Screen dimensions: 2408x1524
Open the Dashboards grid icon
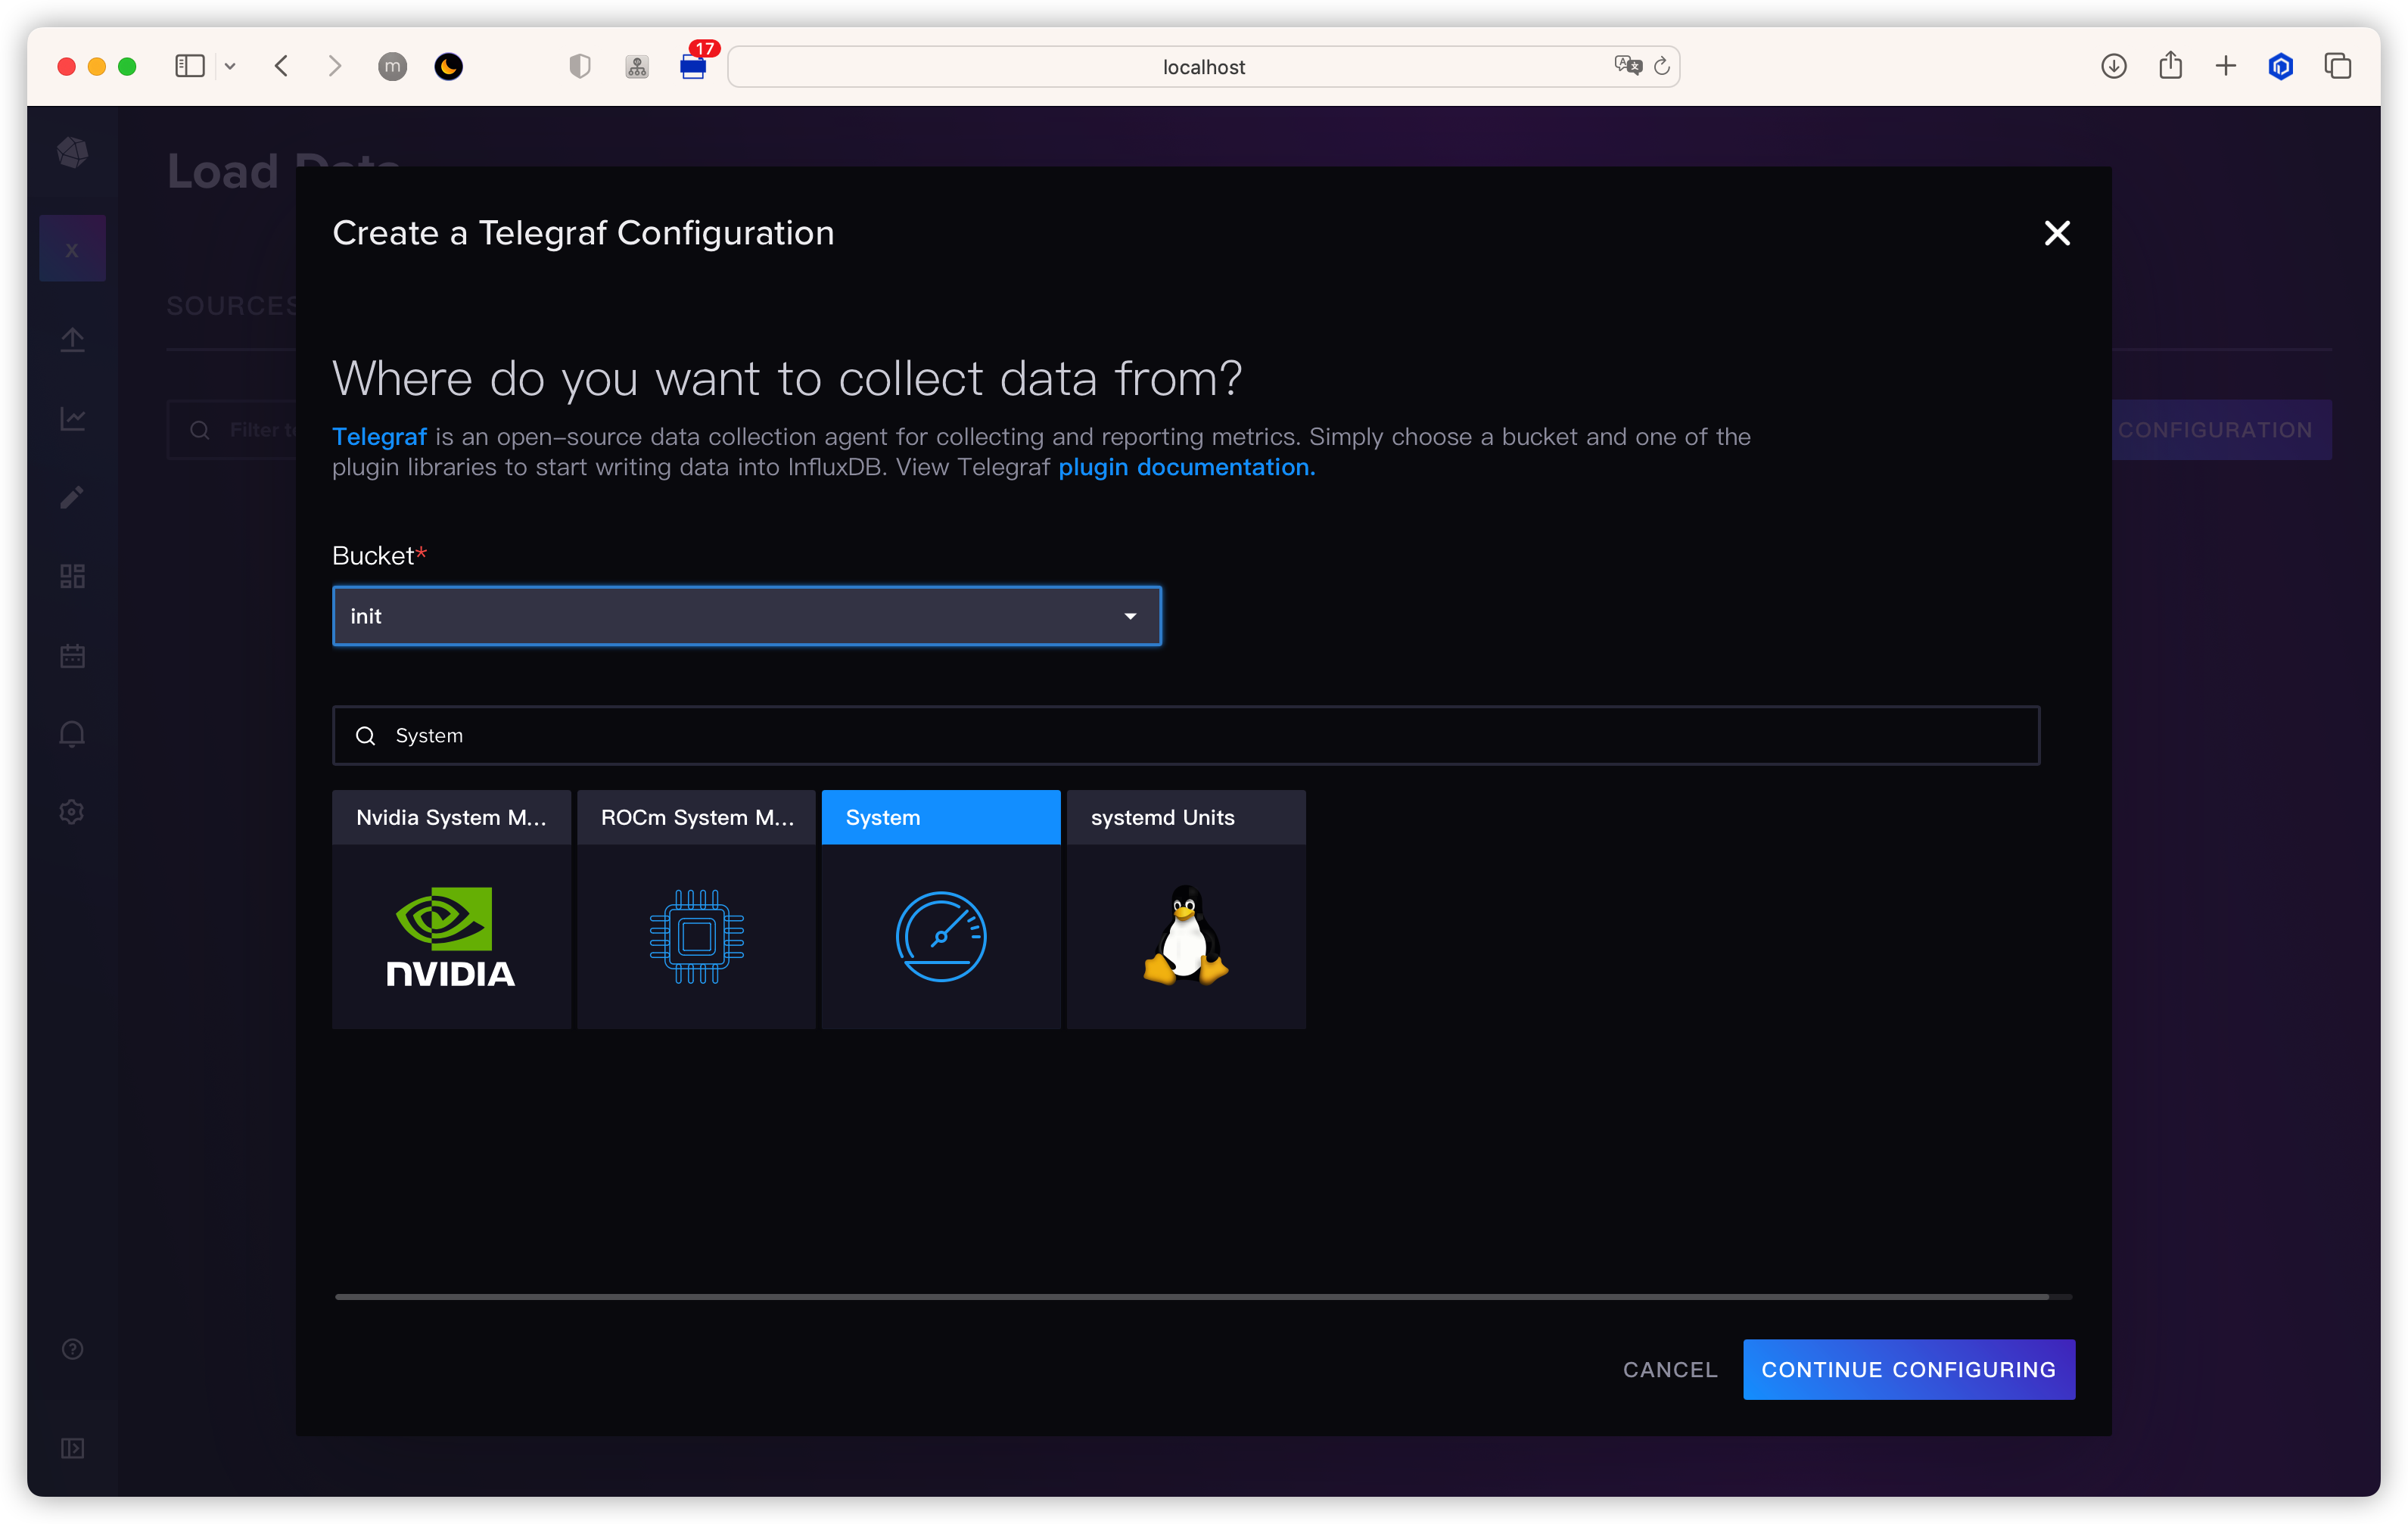coord(72,575)
